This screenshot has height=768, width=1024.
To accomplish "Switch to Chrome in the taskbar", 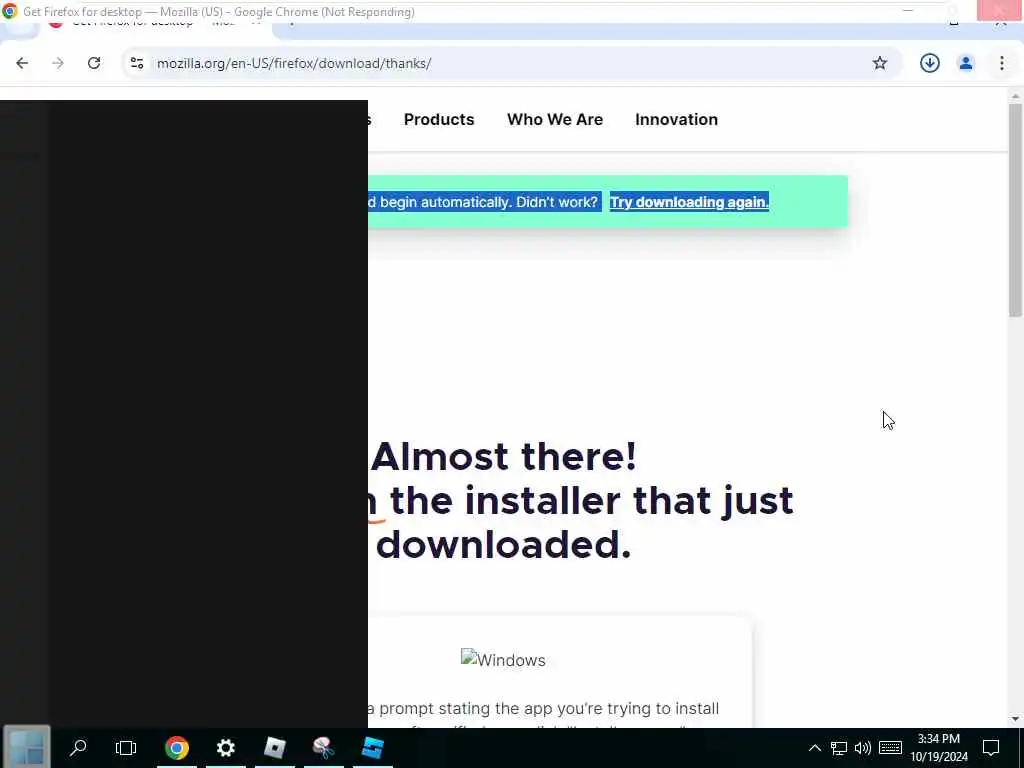I will (176, 748).
